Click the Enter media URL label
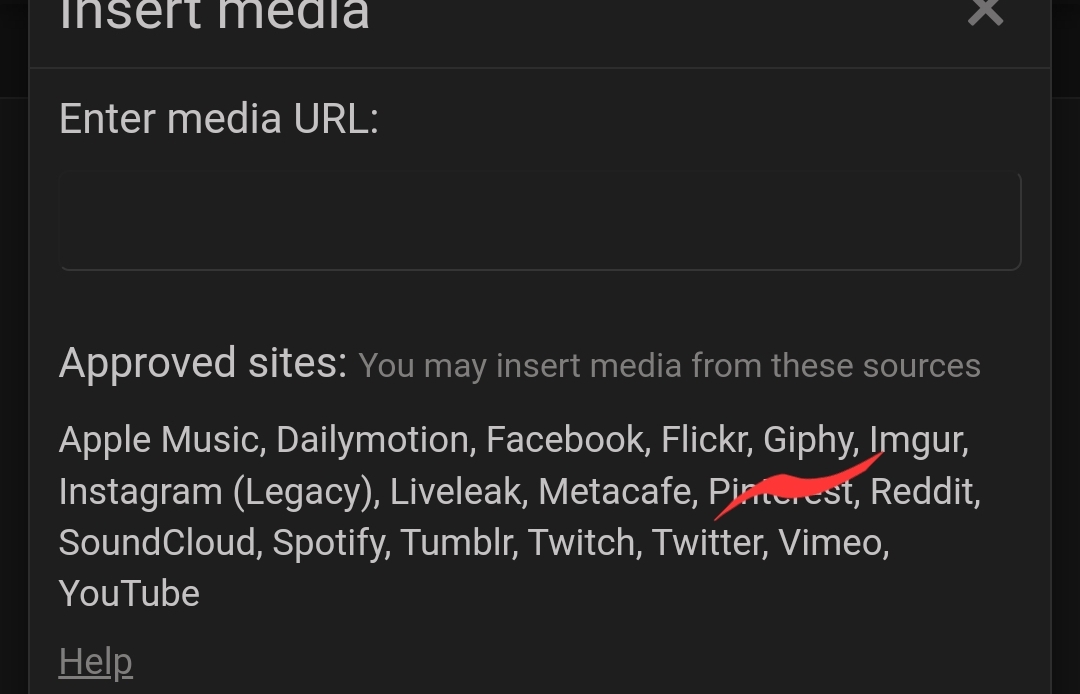The image size is (1080, 694). [219, 120]
